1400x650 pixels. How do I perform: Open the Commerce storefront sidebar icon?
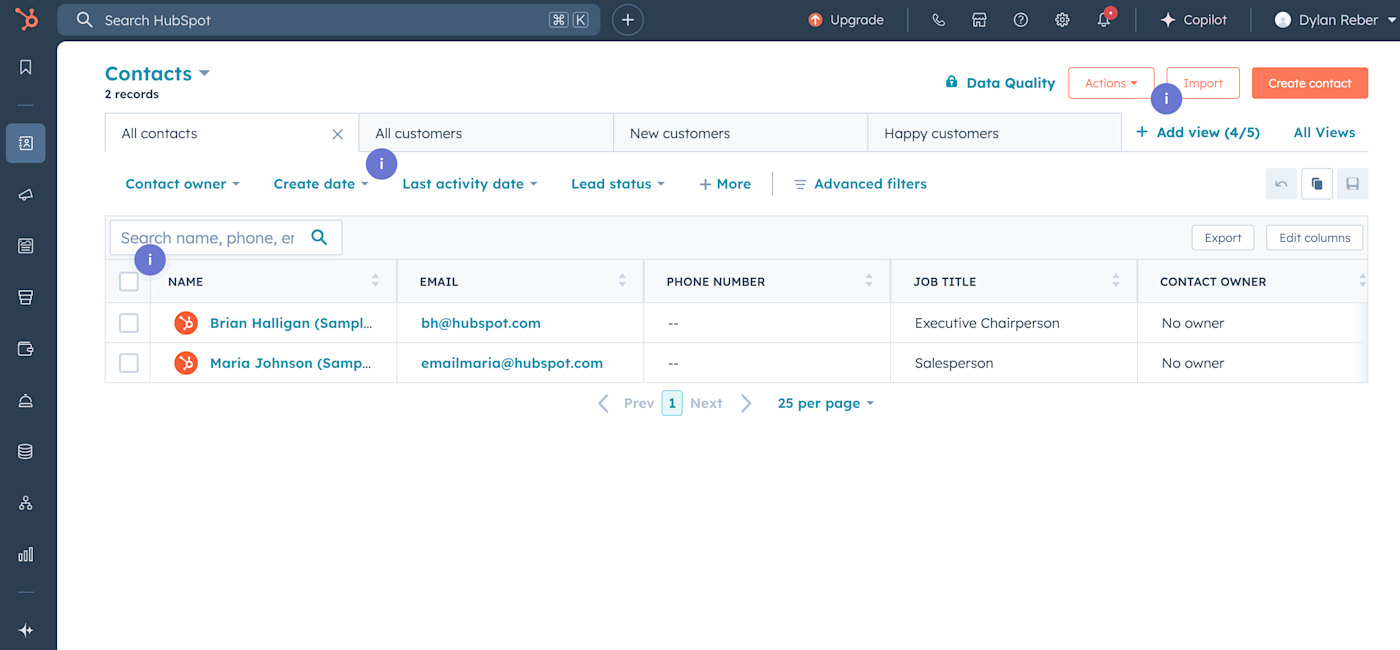pyautogui.click(x=26, y=297)
